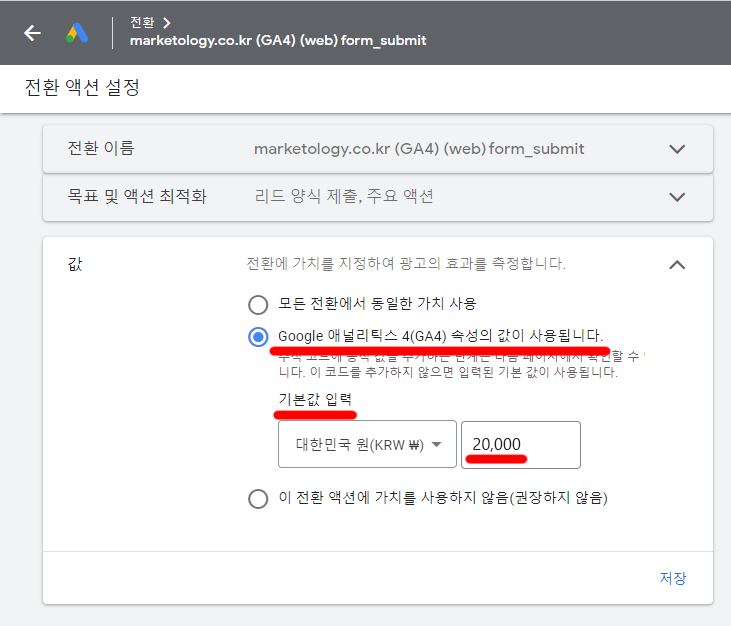Select 모든 전환에서 동일한 가치 사용 radio
The height and width of the screenshot is (626, 731).
click(258, 305)
